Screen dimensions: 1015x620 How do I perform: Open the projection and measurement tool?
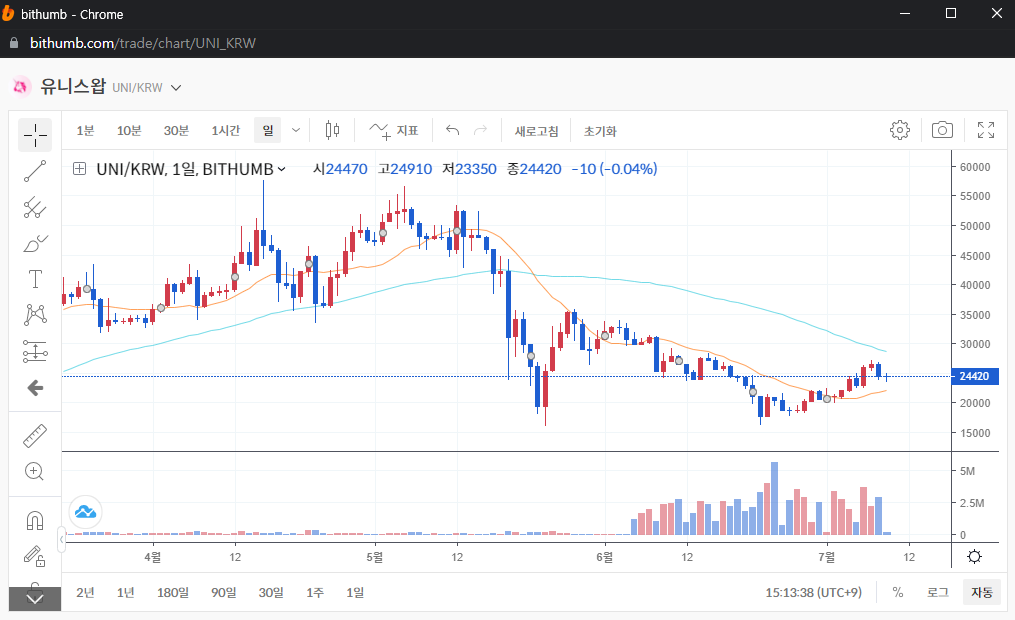click(x=35, y=351)
